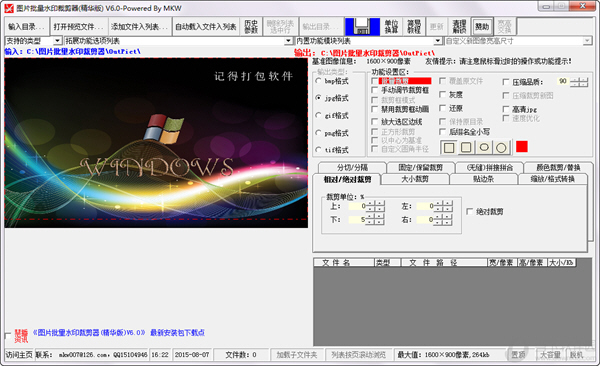Select the square crop shape icon
This screenshot has width=600, height=366.
(x=449, y=147)
